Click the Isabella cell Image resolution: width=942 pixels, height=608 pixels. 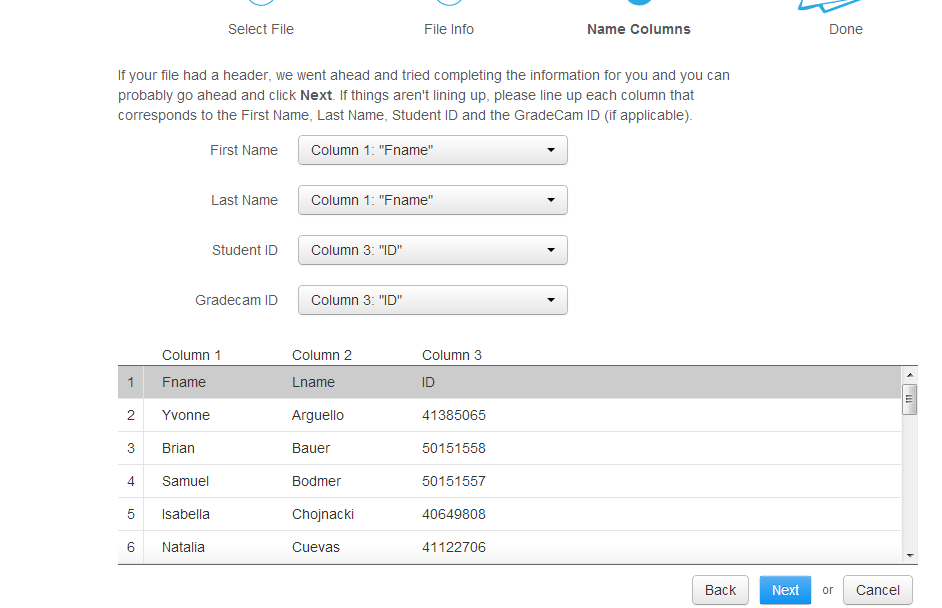(186, 514)
